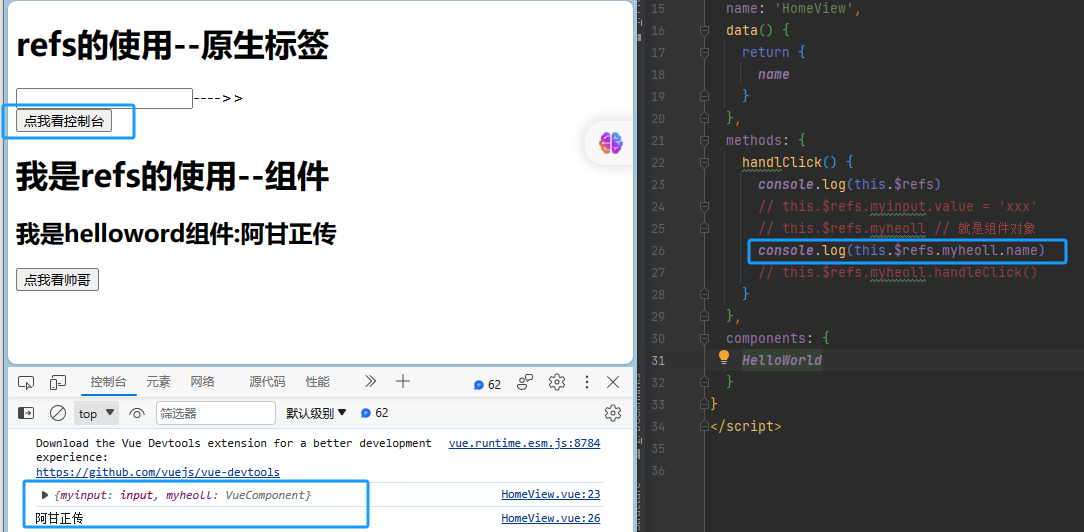
Task: Click the 62 issues badge in console toolbar
Action: 374,413
